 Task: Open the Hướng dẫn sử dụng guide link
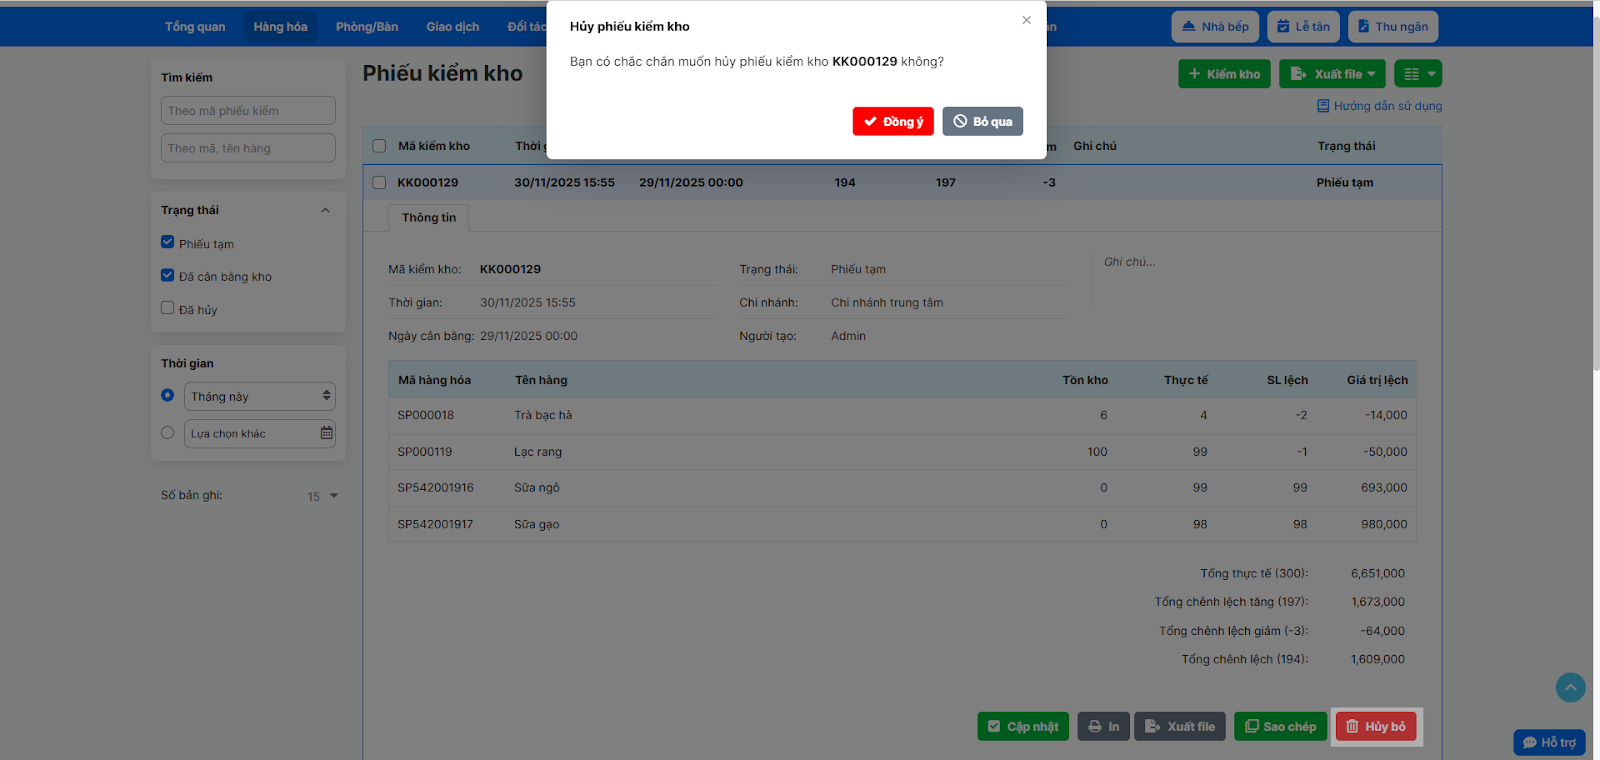point(1380,106)
